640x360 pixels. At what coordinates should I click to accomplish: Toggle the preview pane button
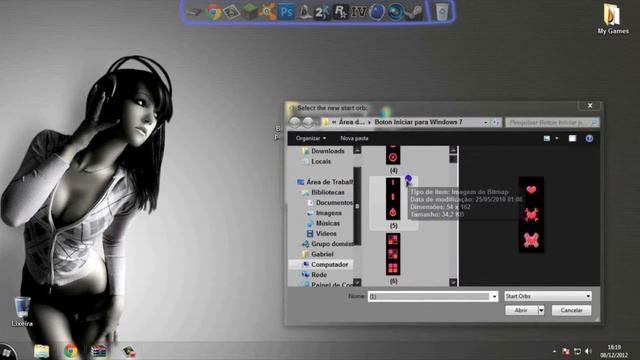572,138
